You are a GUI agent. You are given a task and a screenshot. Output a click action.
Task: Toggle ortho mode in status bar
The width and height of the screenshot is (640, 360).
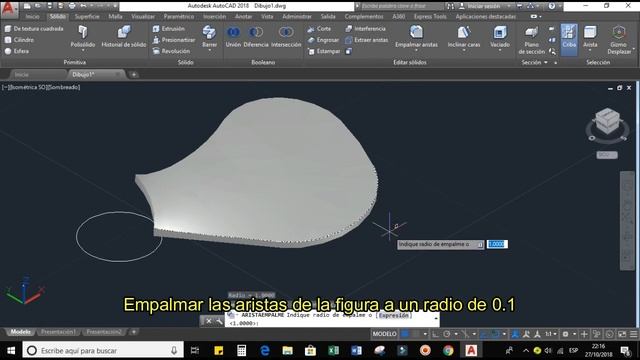[436, 334]
